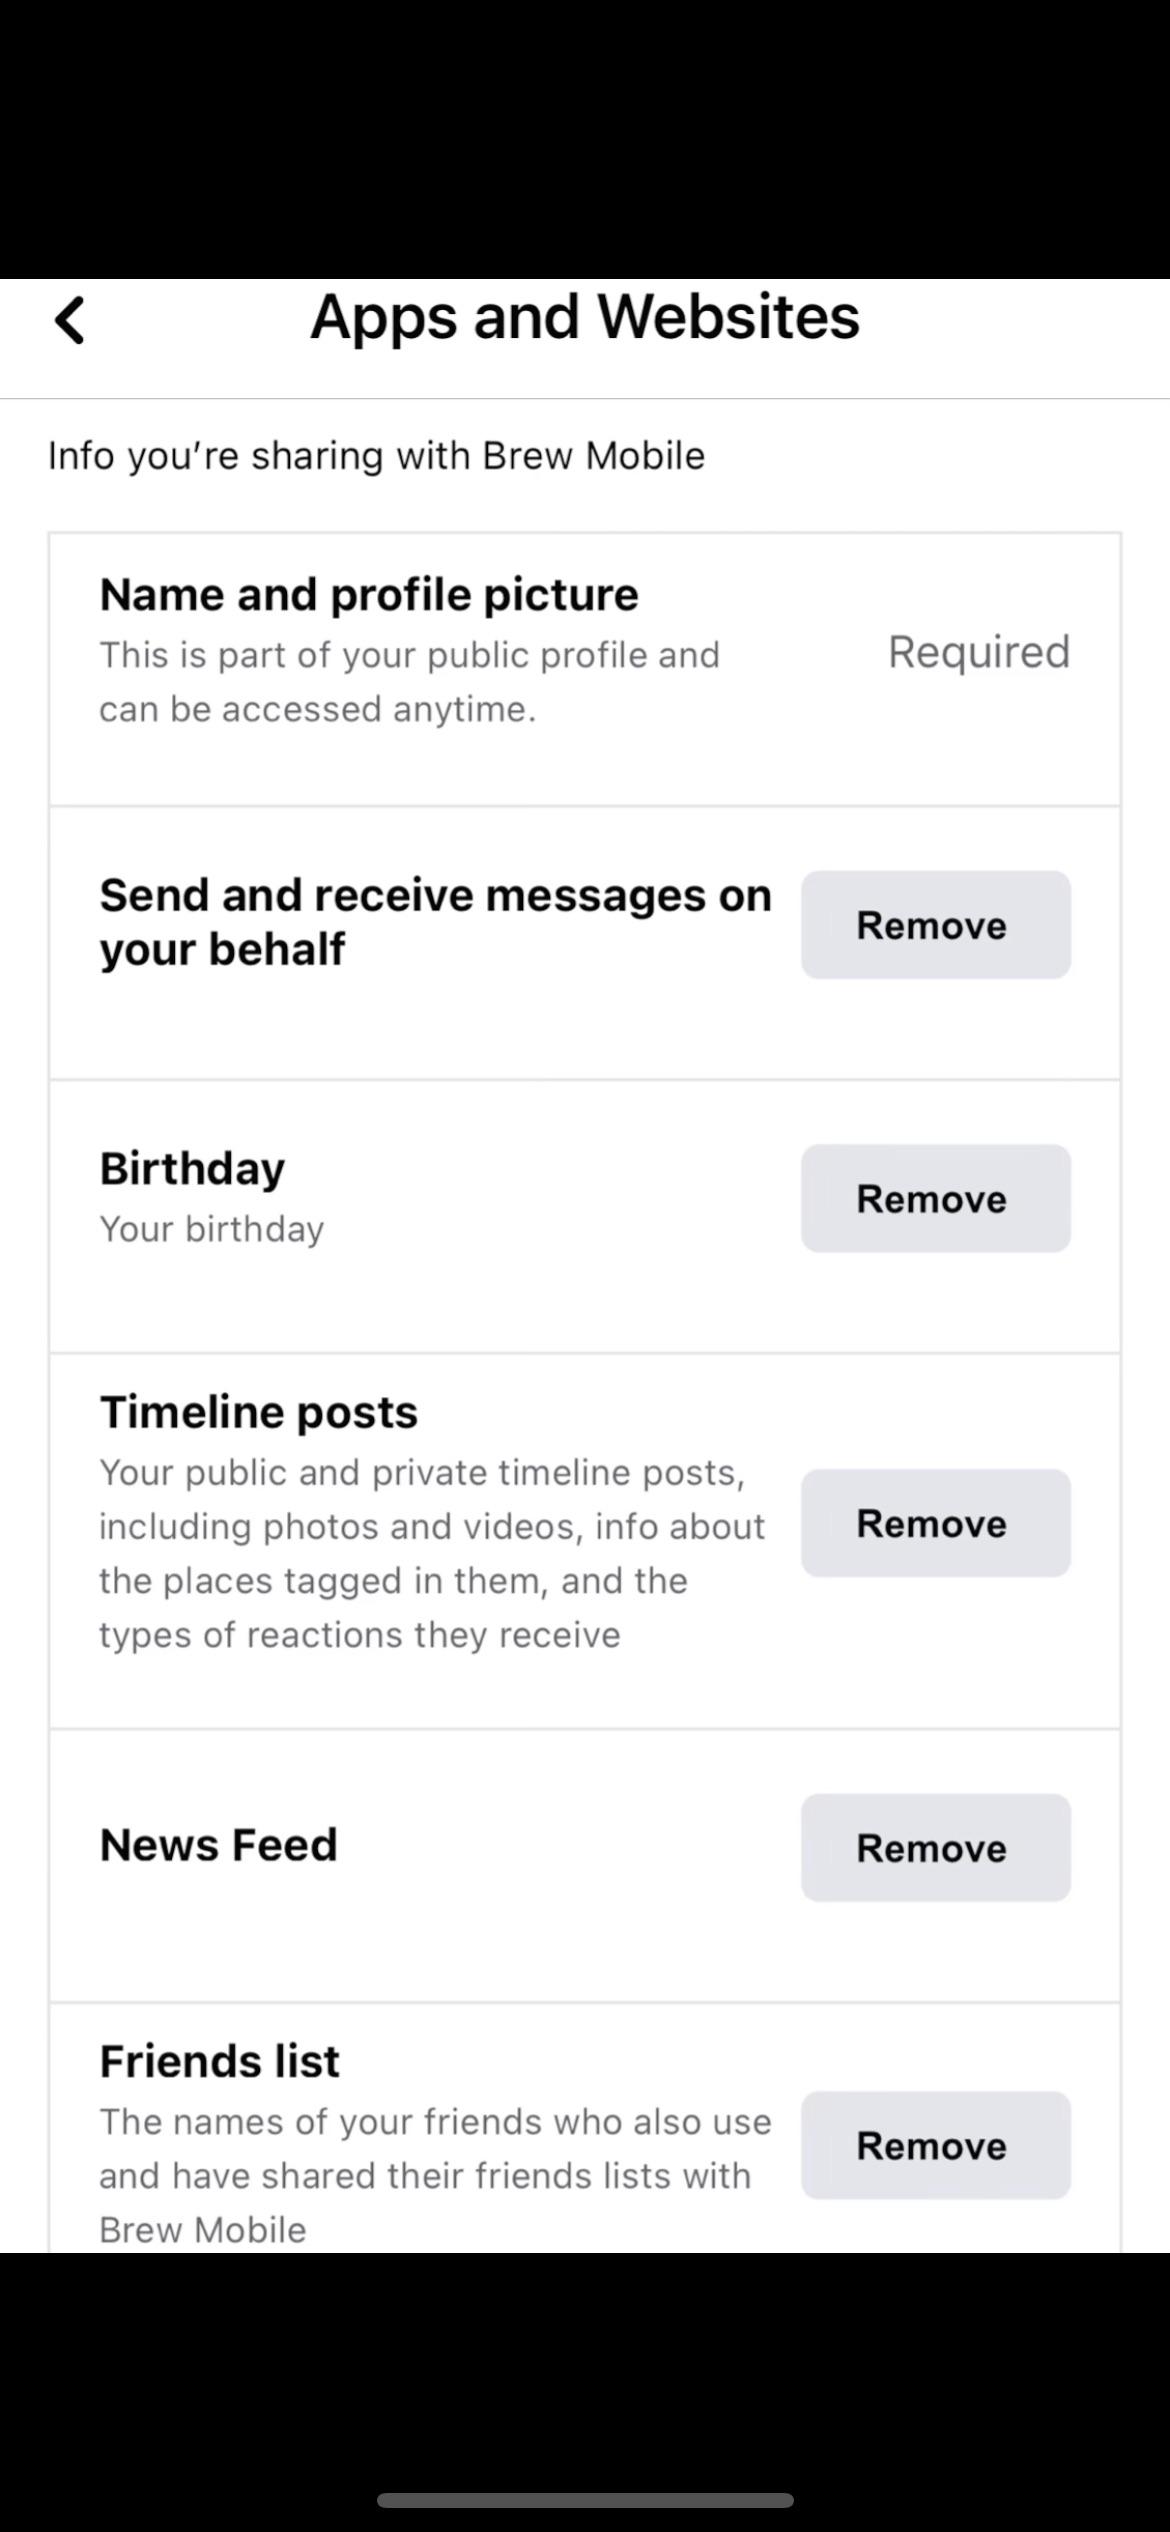This screenshot has width=1170, height=2532.
Task: Remove Timeline posts access
Action: [935, 1523]
